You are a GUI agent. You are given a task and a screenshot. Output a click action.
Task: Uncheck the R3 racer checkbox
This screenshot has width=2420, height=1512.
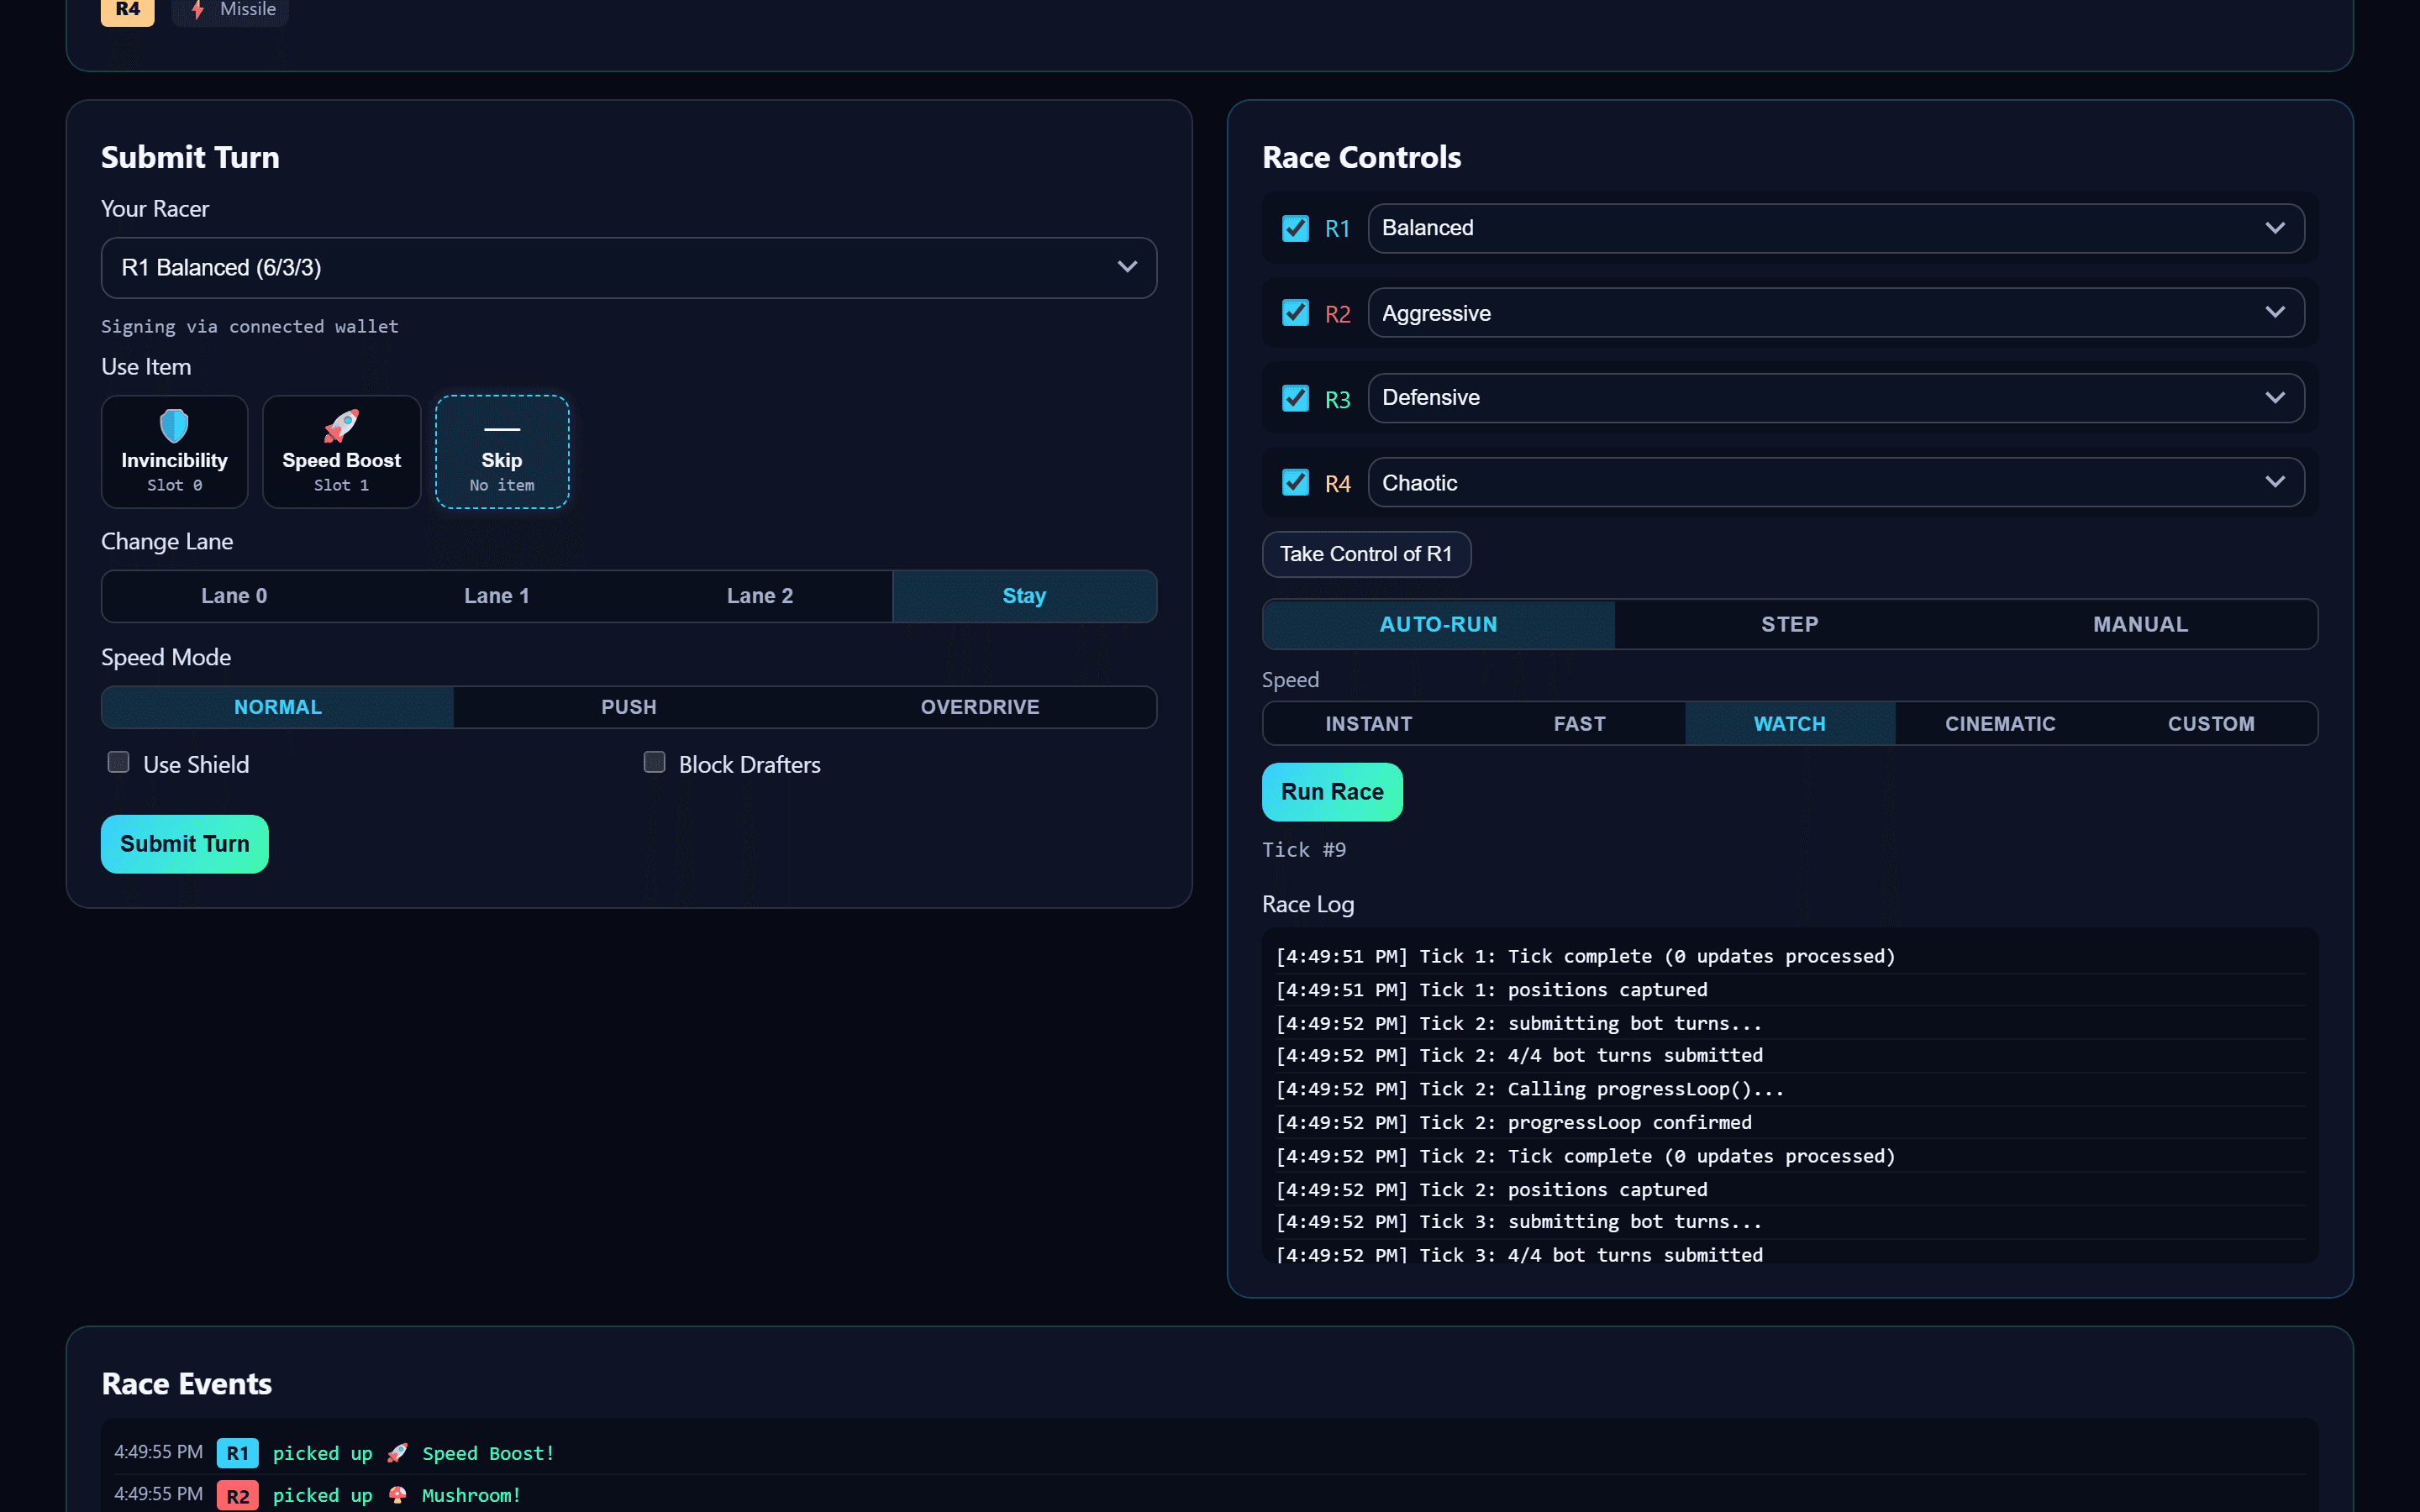click(x=1295, y=398)
